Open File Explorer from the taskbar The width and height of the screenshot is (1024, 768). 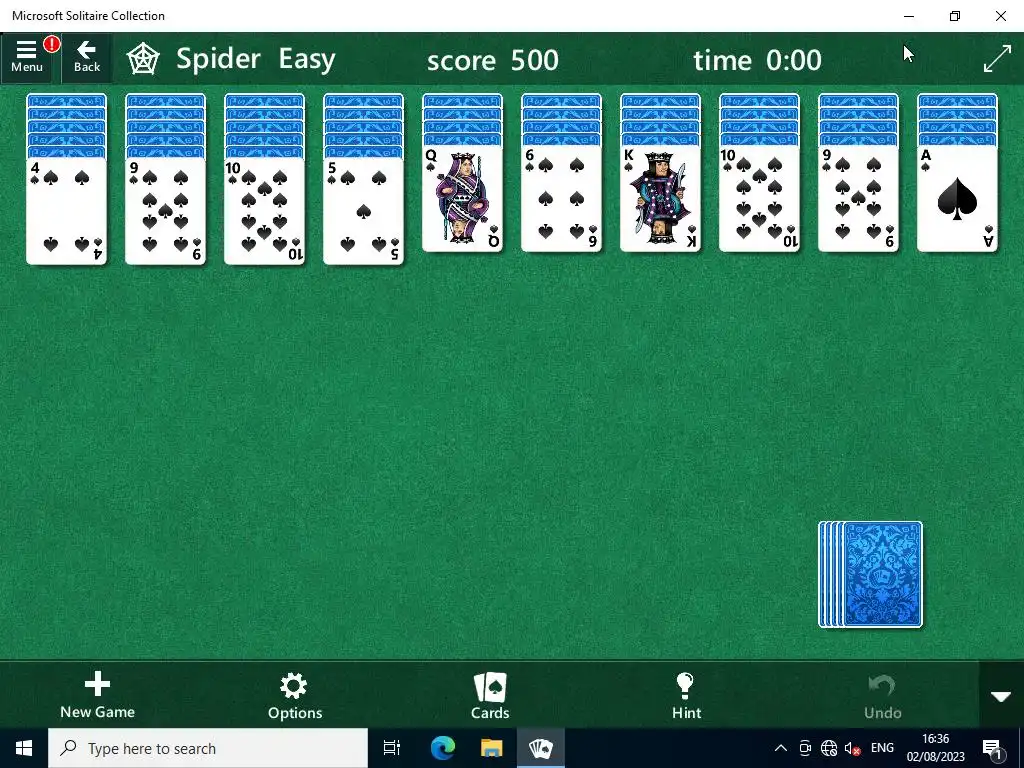(x=491, y=748)
